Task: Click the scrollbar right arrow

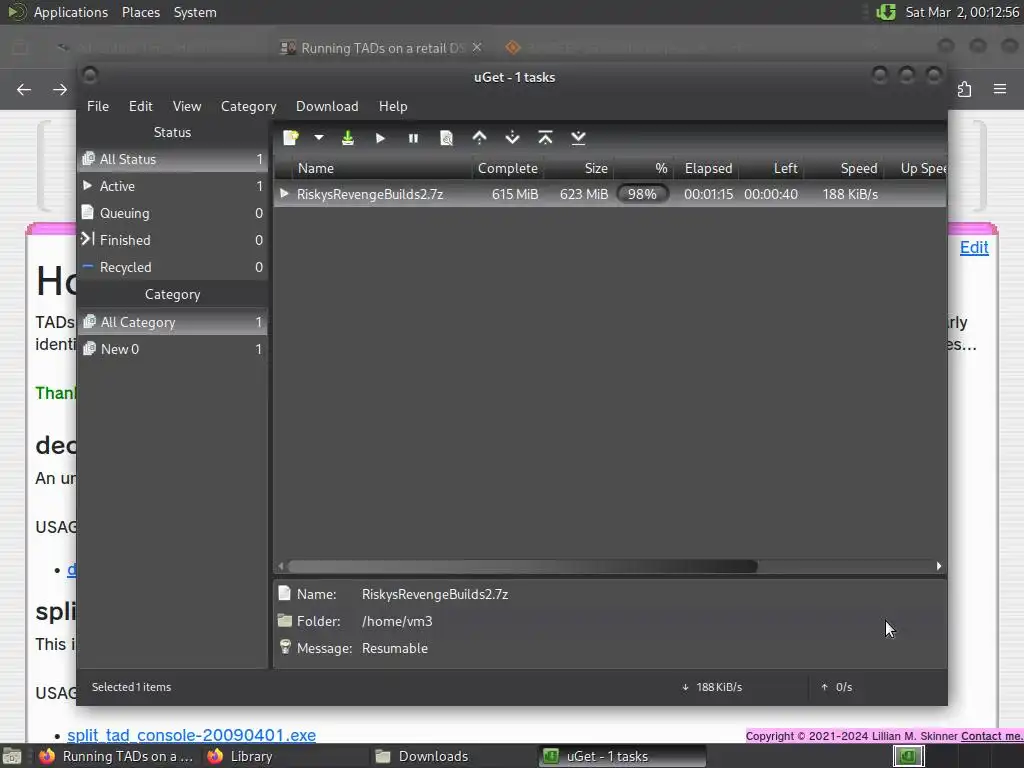Action: [x=939, y=566]
